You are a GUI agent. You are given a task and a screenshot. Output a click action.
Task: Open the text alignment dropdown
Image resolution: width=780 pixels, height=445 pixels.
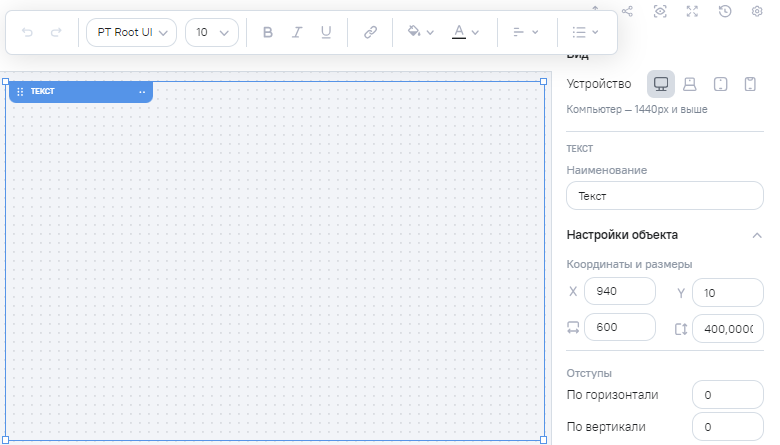(525, 32)
